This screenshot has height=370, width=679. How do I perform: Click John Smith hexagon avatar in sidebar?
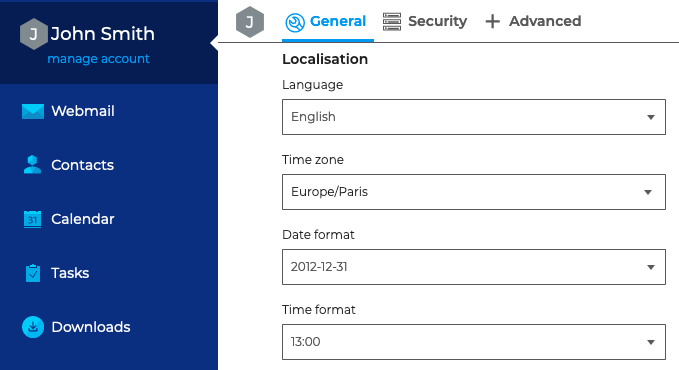[x=33, y=34]
